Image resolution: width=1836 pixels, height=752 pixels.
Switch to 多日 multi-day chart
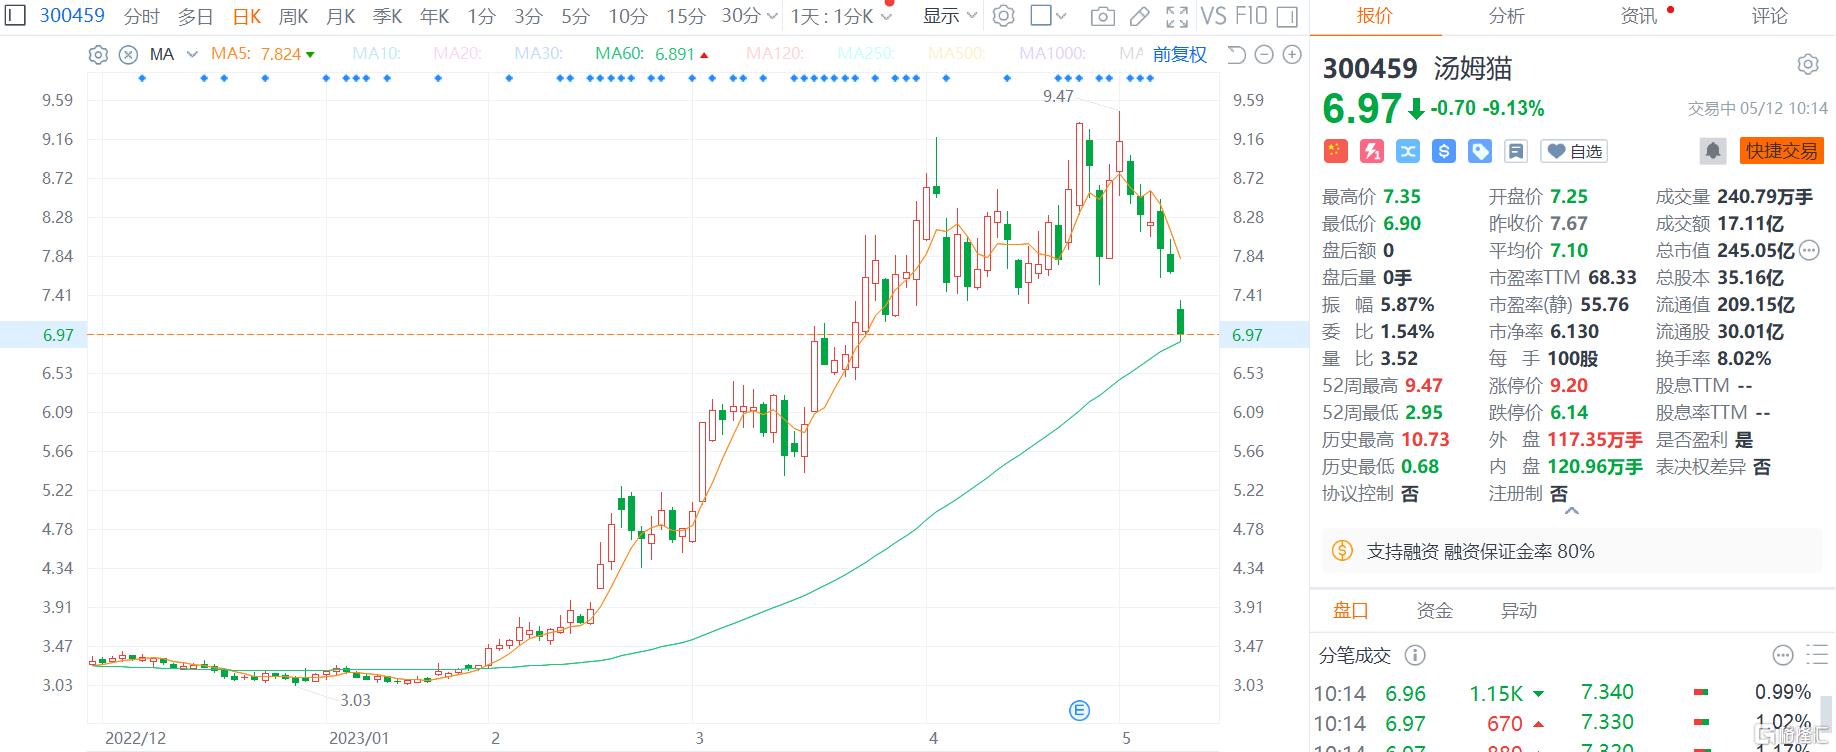[195, 16]
